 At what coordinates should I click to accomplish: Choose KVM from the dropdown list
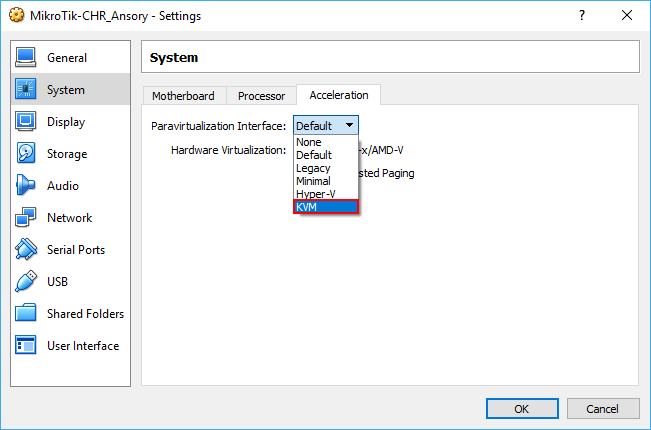[x=325, y=207]
